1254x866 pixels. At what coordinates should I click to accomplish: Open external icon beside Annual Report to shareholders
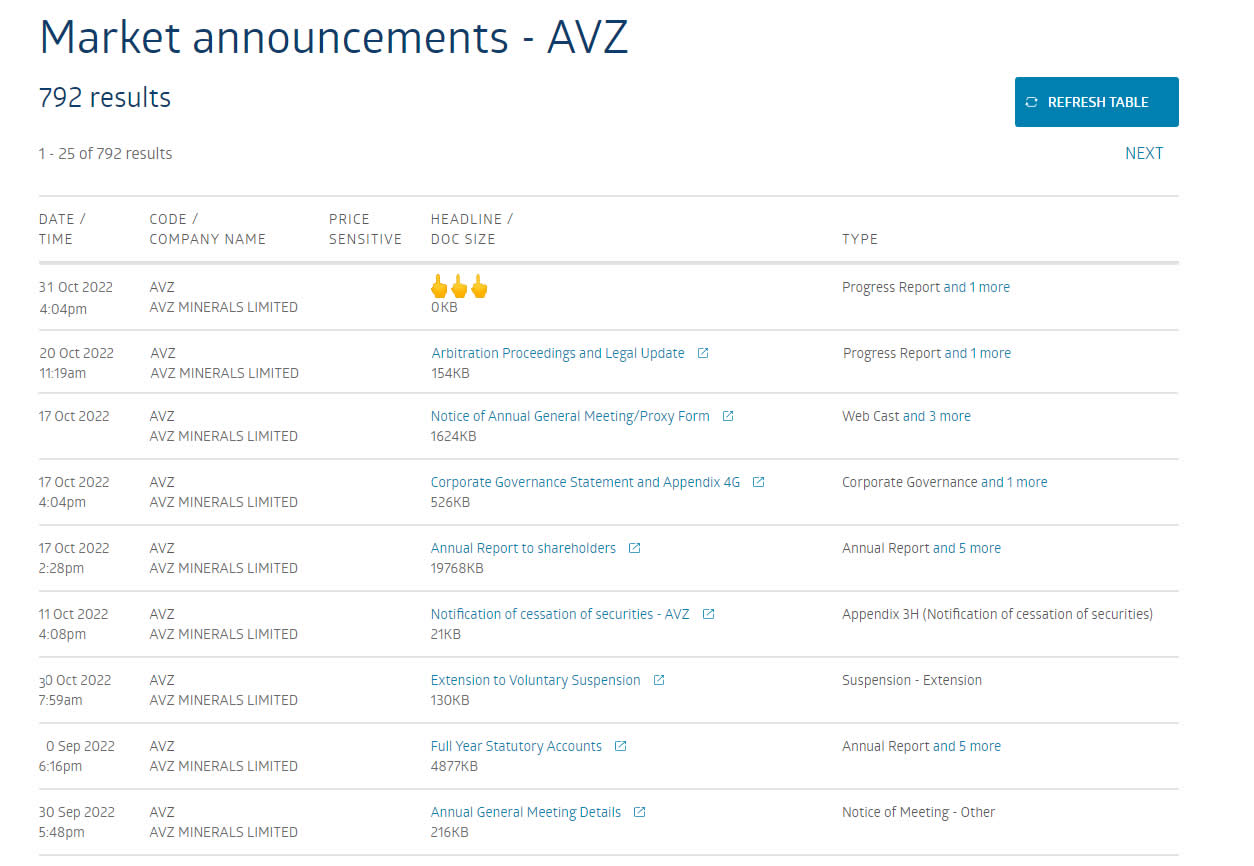[x=634, y=548]
